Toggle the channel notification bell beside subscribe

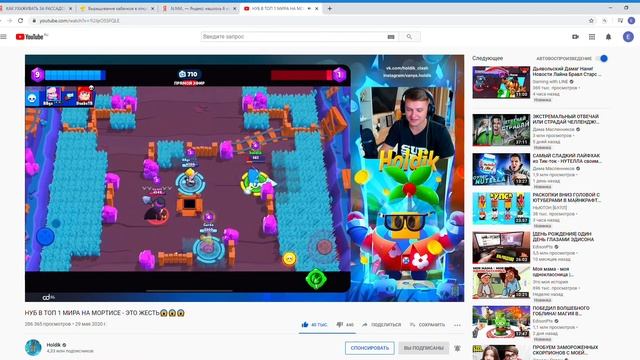[457, 348]
